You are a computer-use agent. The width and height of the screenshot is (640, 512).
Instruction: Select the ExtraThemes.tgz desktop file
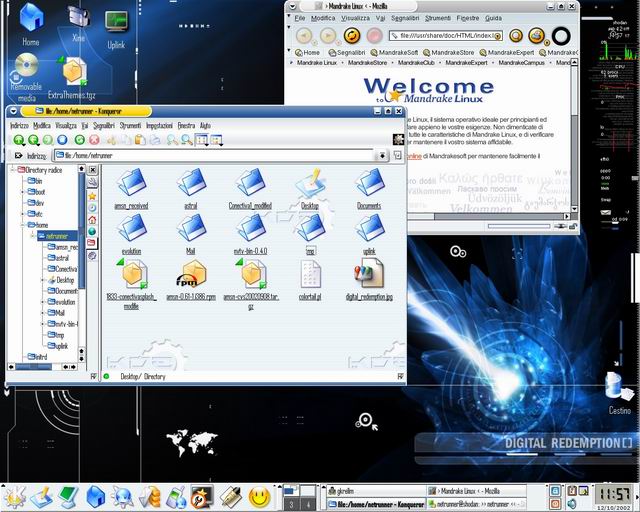pos(74,78)
